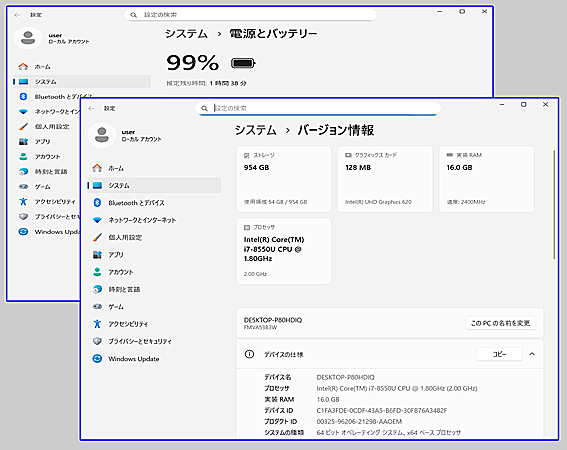567x450 pixels.
Task: Click the Bluetooth icon in front window sidebar
Action: coord(97,203)
